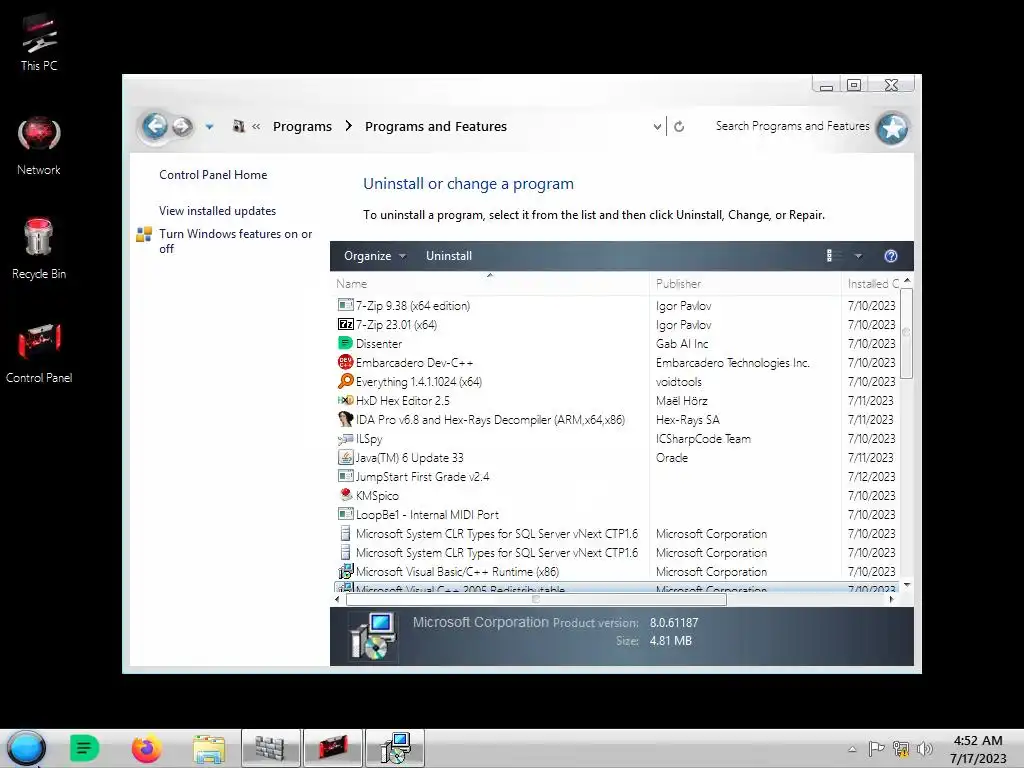Expand the chevron after Programs breadcrumb
The height and width of the screenshot is (768, 1024).
(349, 125)
